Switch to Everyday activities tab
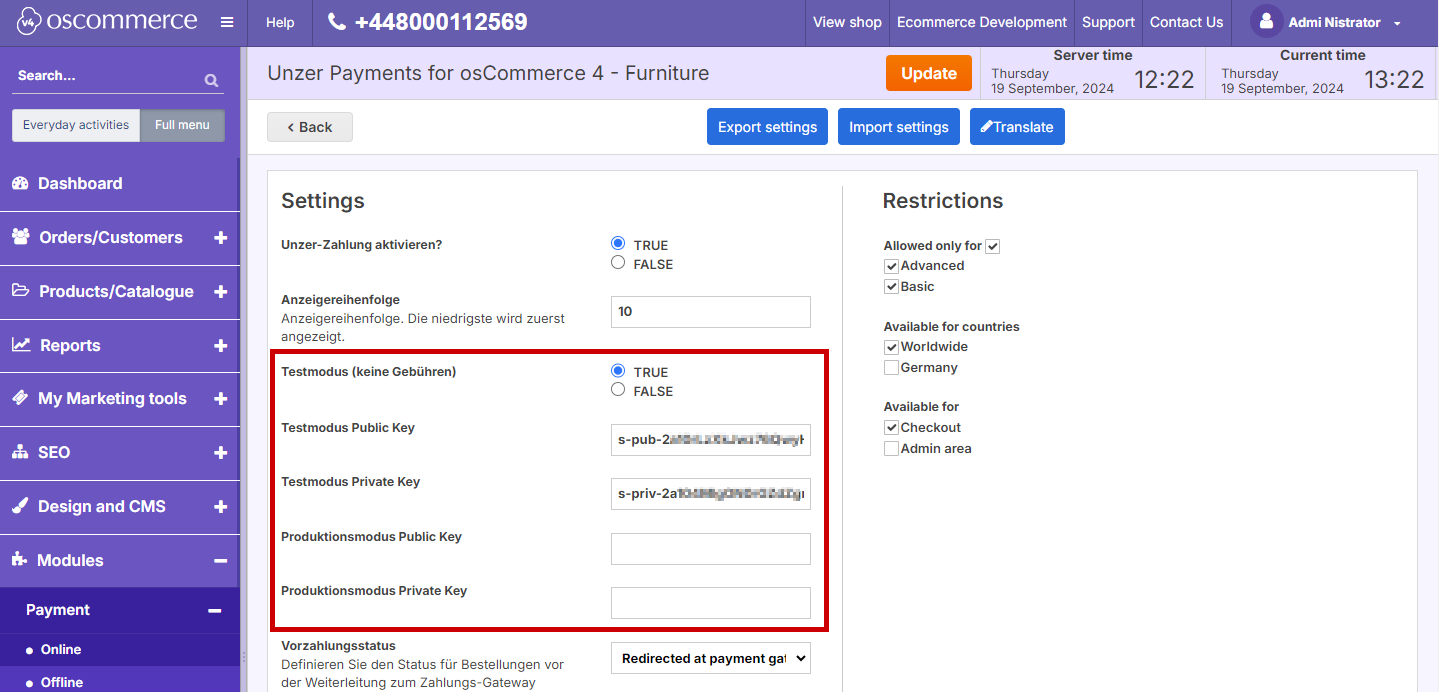The width and height of the screenshot is (1439, 692). click(76, 125)
